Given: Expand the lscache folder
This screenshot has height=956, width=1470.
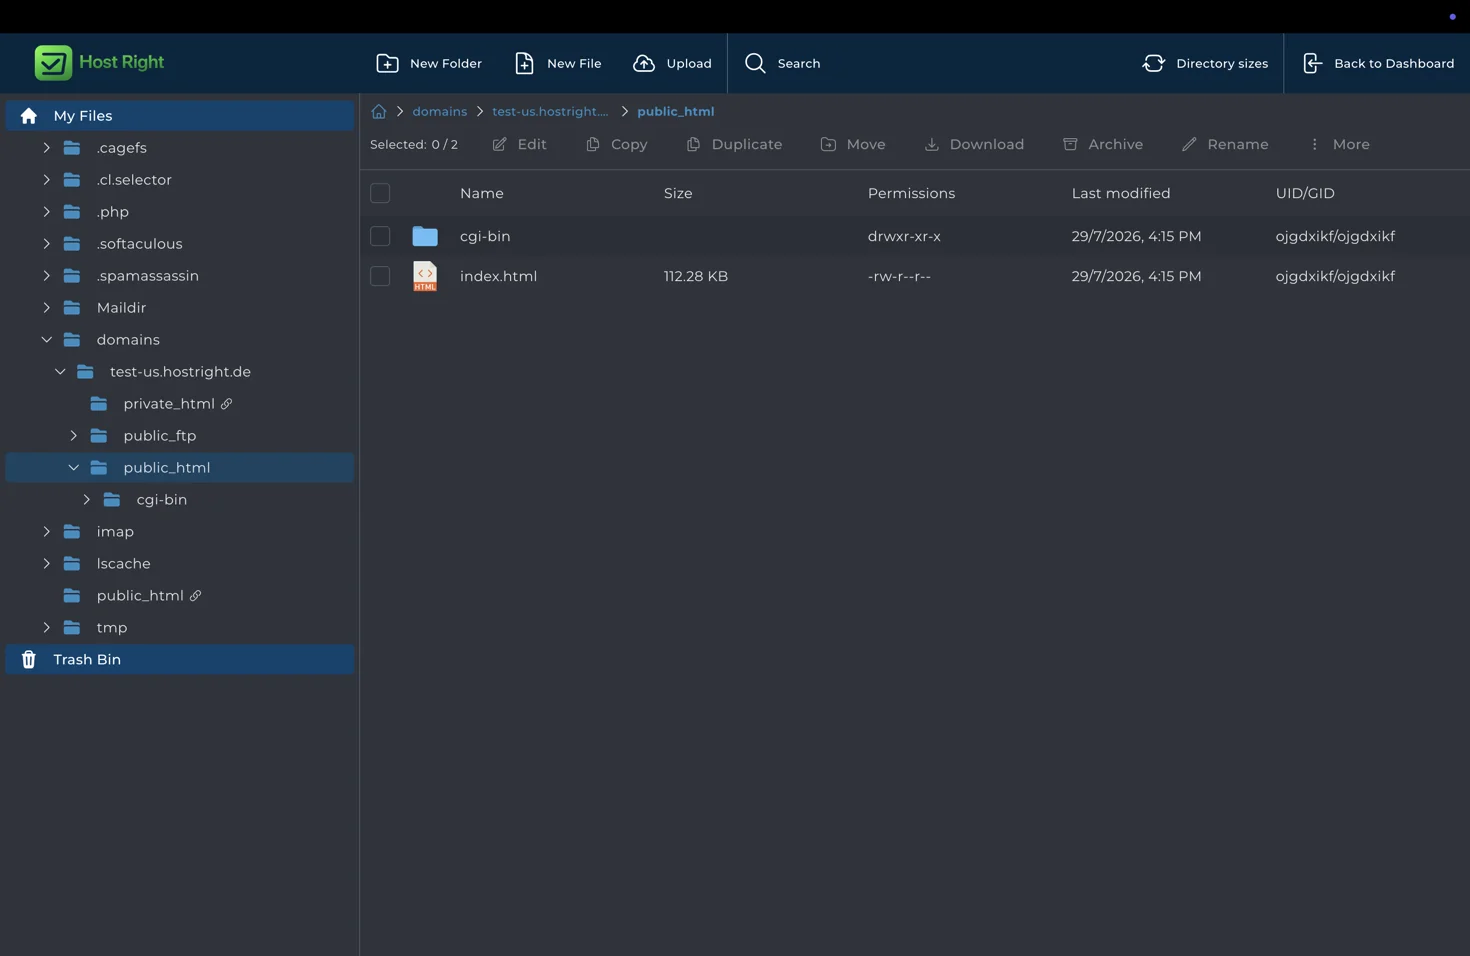Looking at the screenshot, I should [x=46, y=564].
